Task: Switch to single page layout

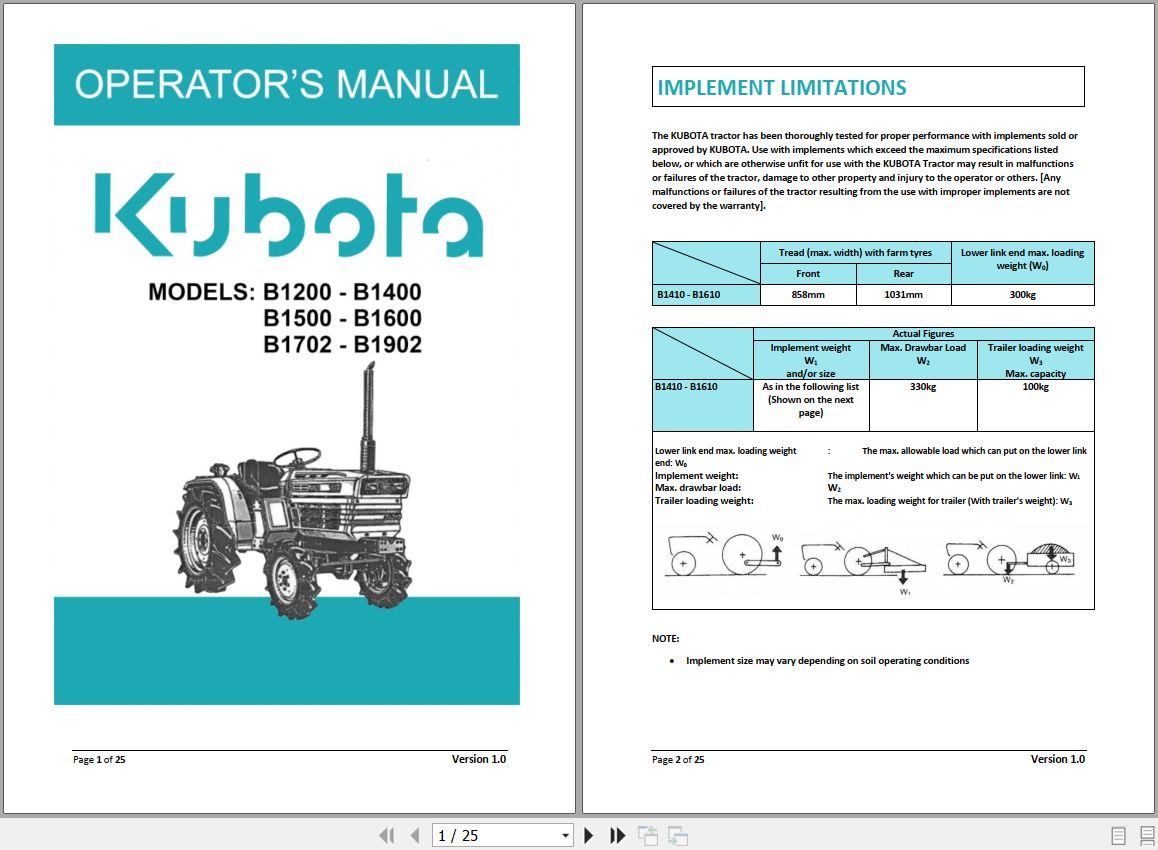Action: click(1118, 836)
